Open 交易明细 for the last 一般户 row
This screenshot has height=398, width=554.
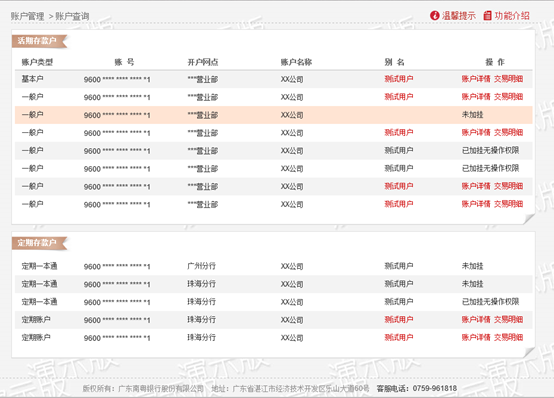click(508, 204)
